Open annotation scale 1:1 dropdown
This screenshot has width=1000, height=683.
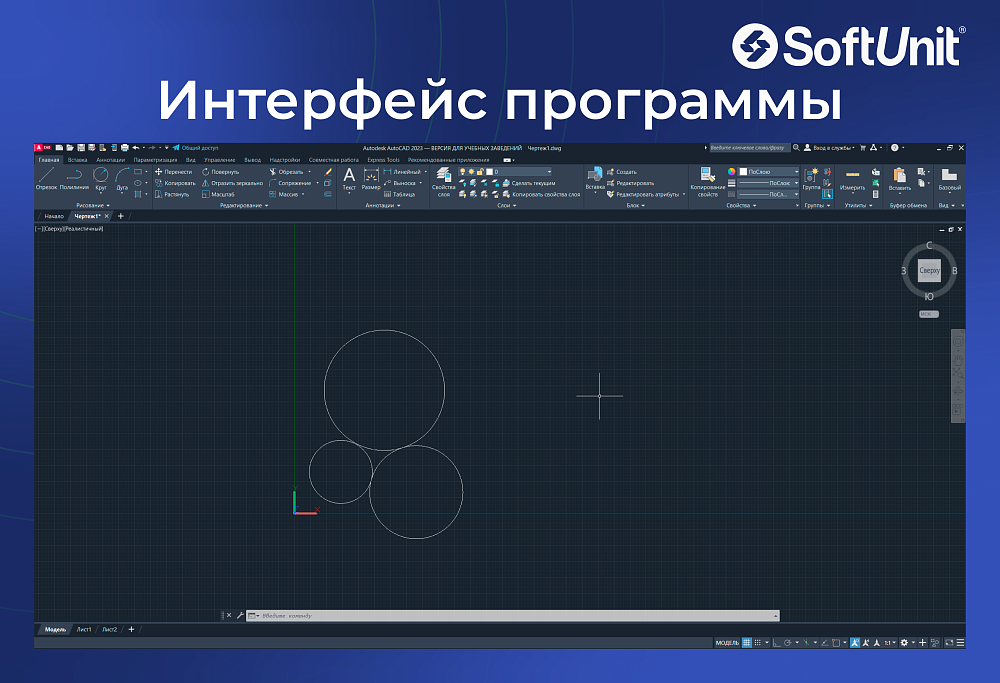tap(890, 642)
